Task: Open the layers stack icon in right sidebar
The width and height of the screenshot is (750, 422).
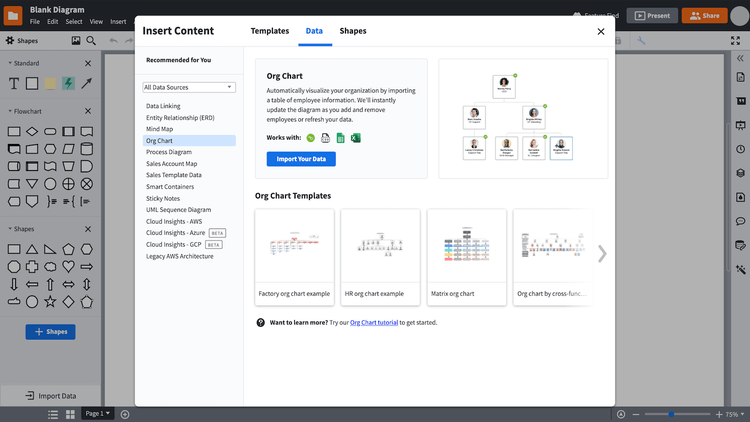Action: [x=740, y=173]
